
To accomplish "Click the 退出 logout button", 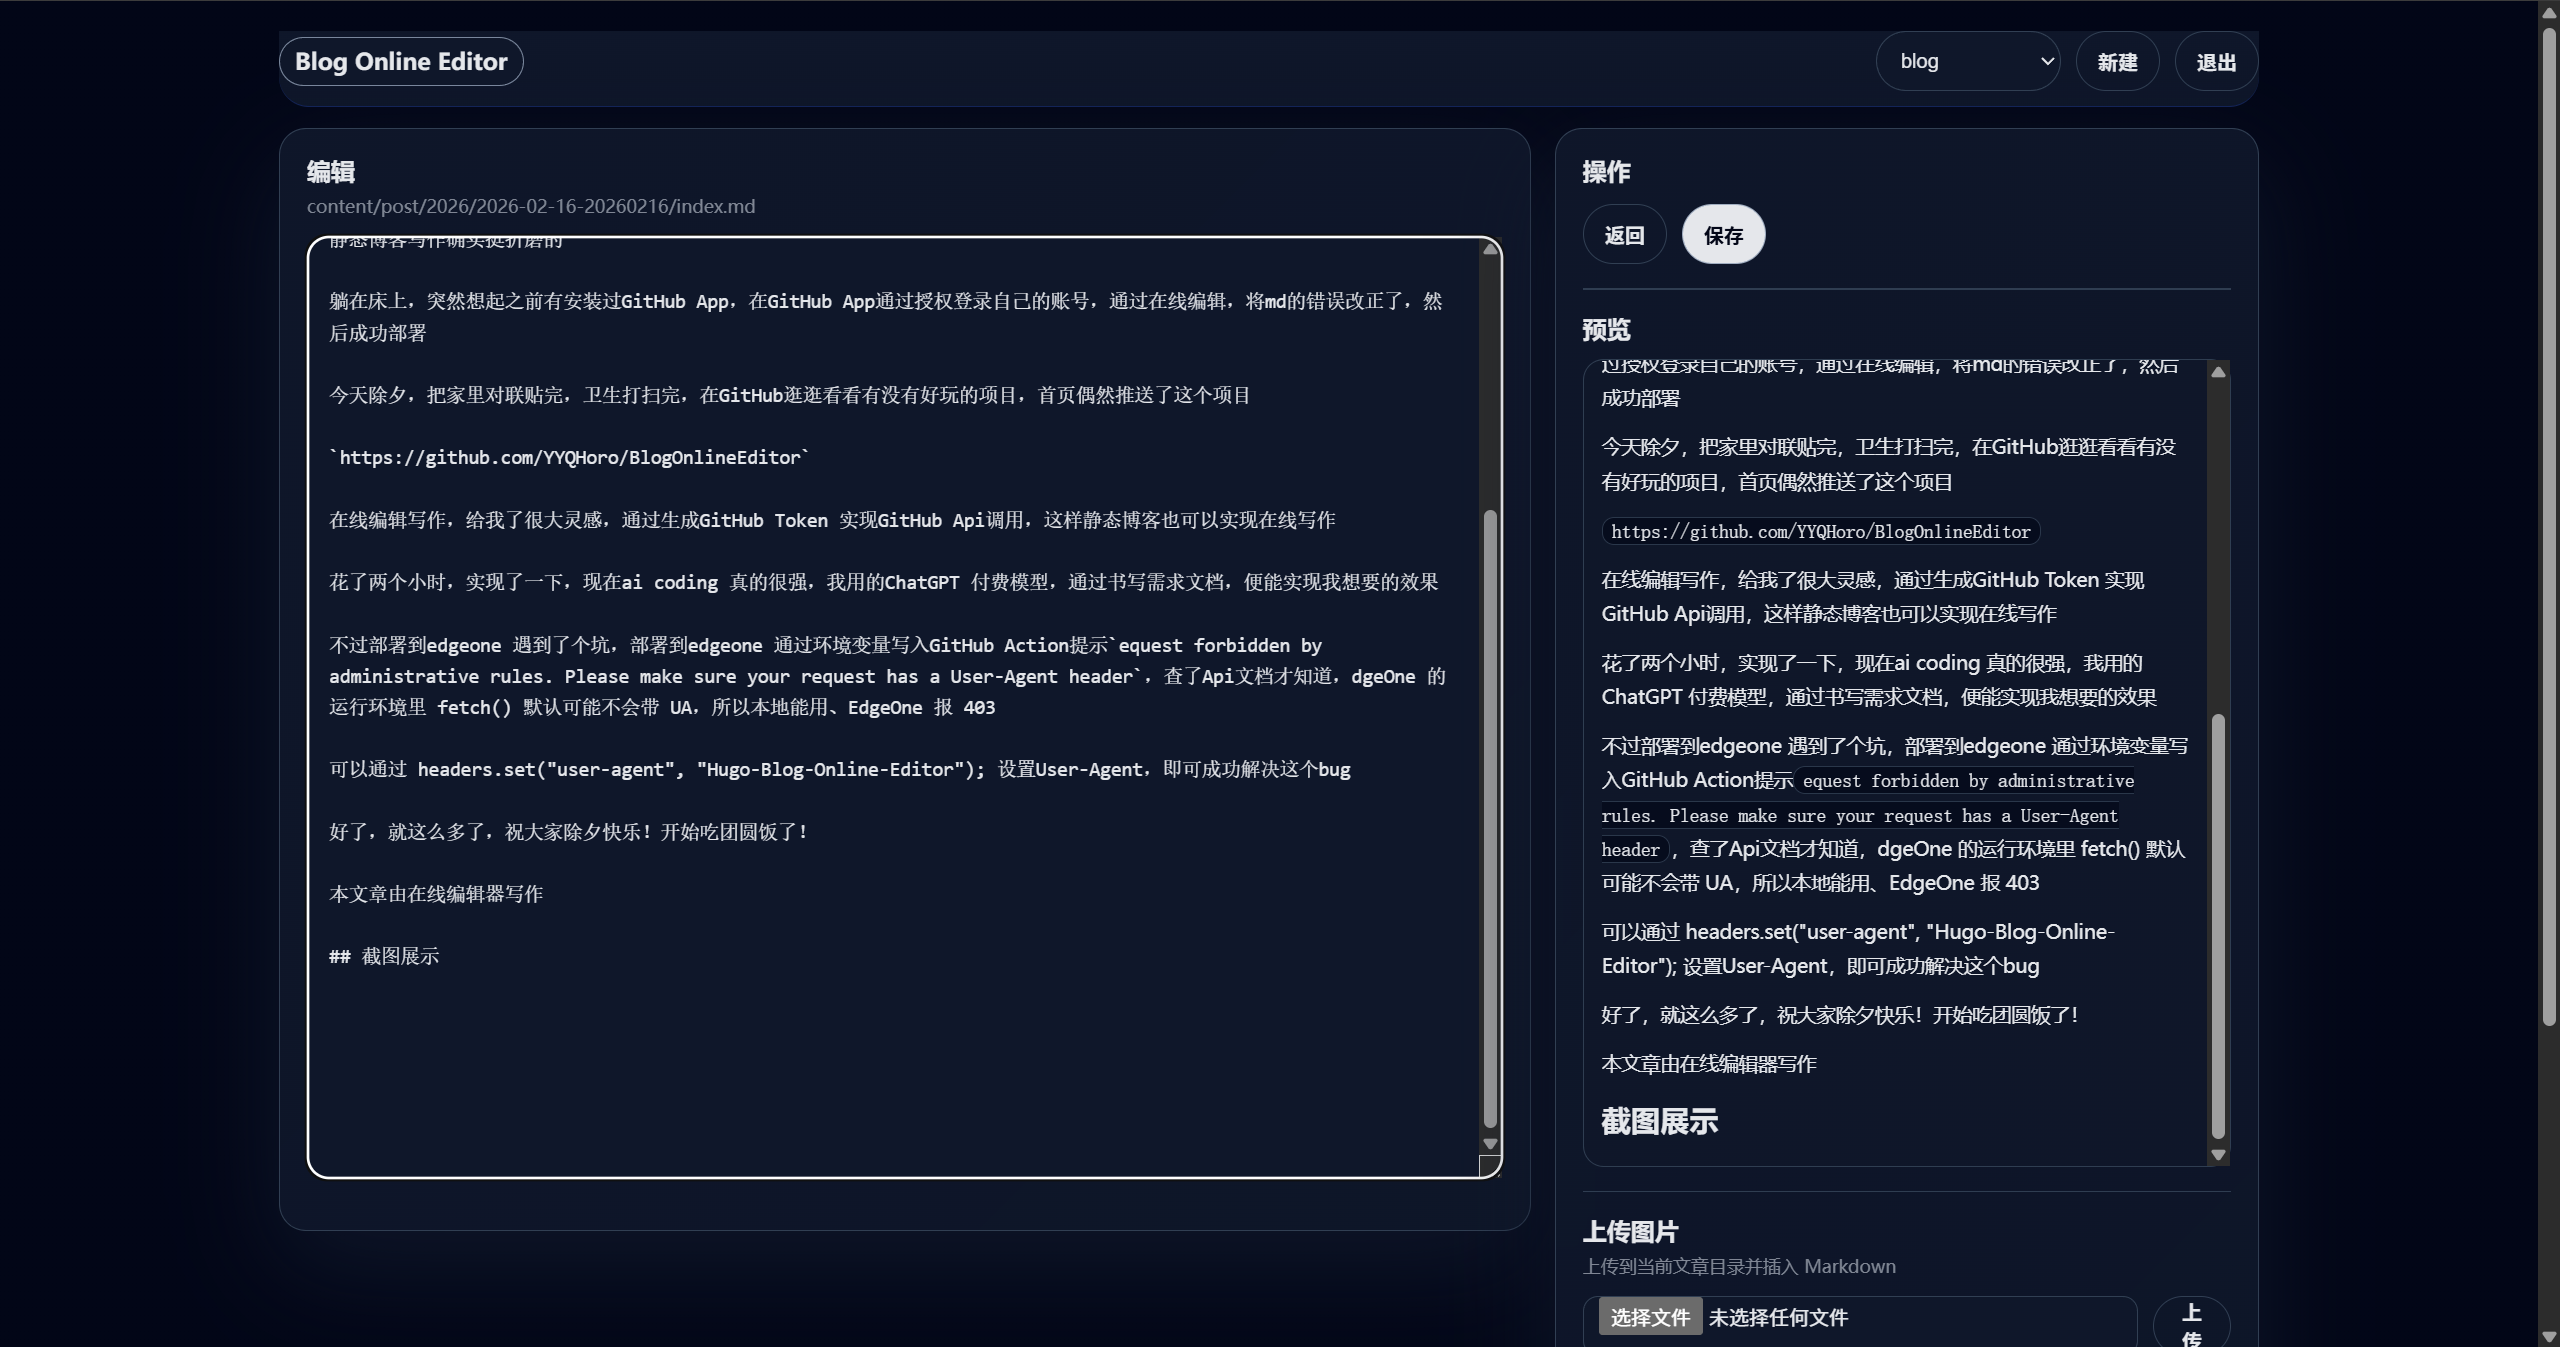I will tap(2215, 62).
